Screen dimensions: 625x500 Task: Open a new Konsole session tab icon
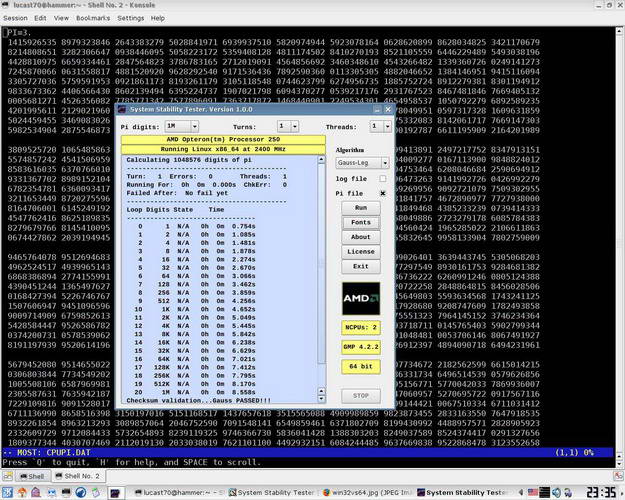[x=7, y=476]
